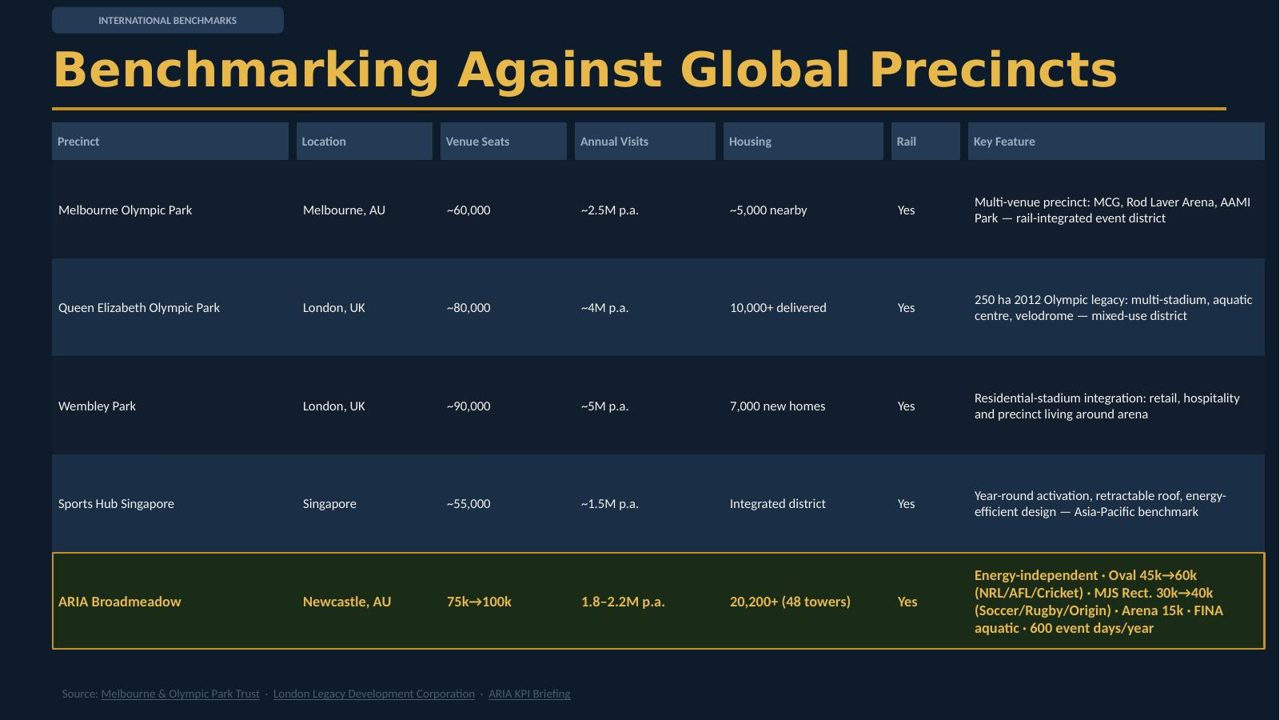The height and width of the screenshot is (720, 1280).
Task: Click the ~80,000 venue seats cell
Action: [468, 308]
